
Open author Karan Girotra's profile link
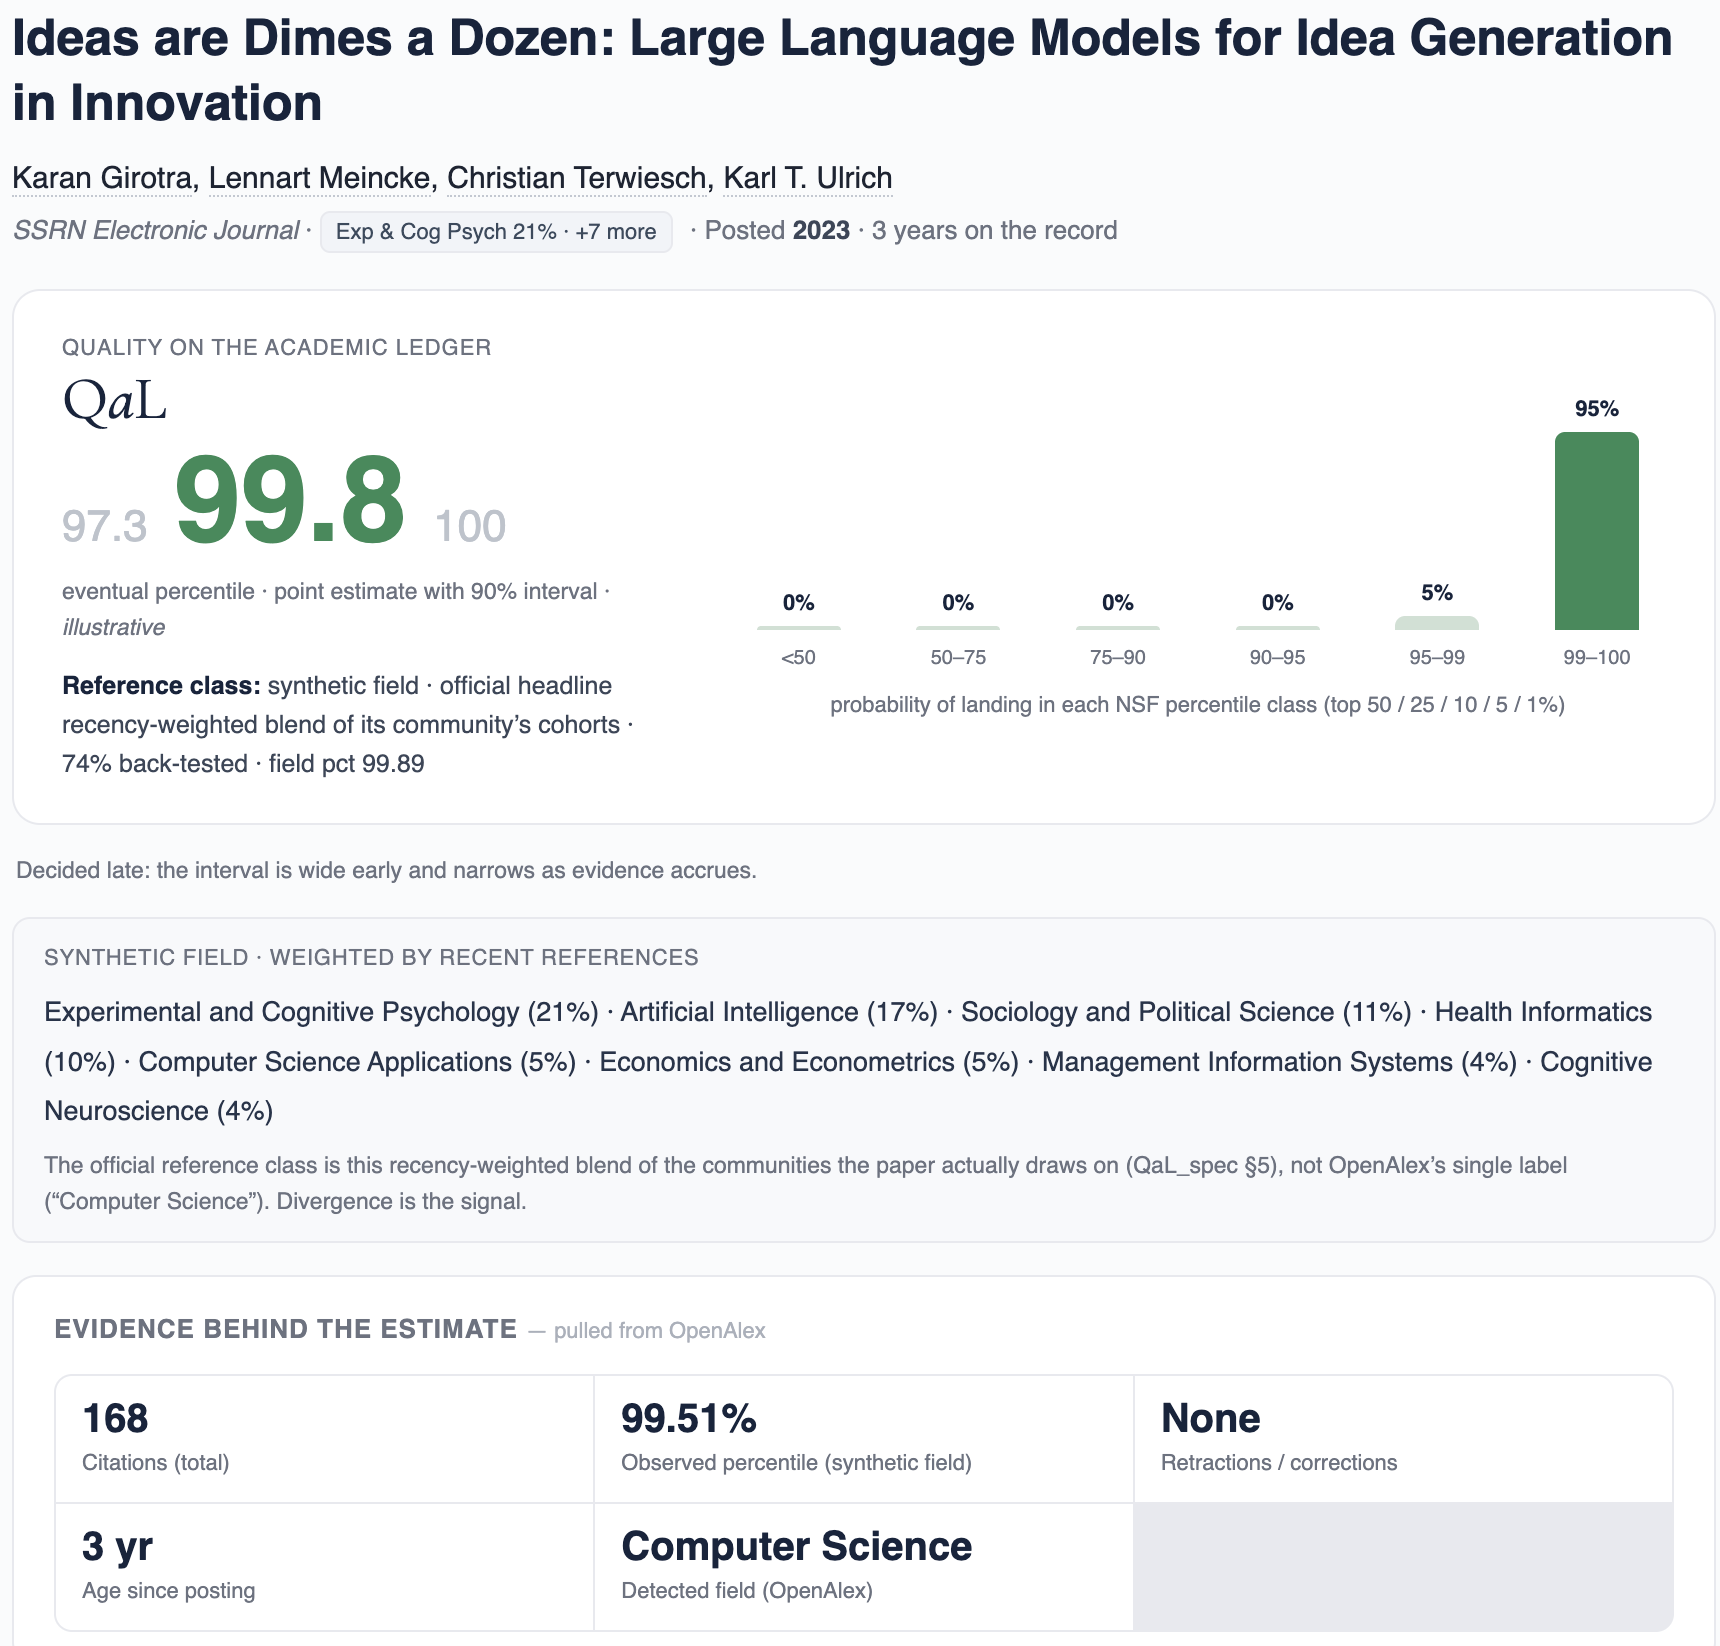point(102,178)
